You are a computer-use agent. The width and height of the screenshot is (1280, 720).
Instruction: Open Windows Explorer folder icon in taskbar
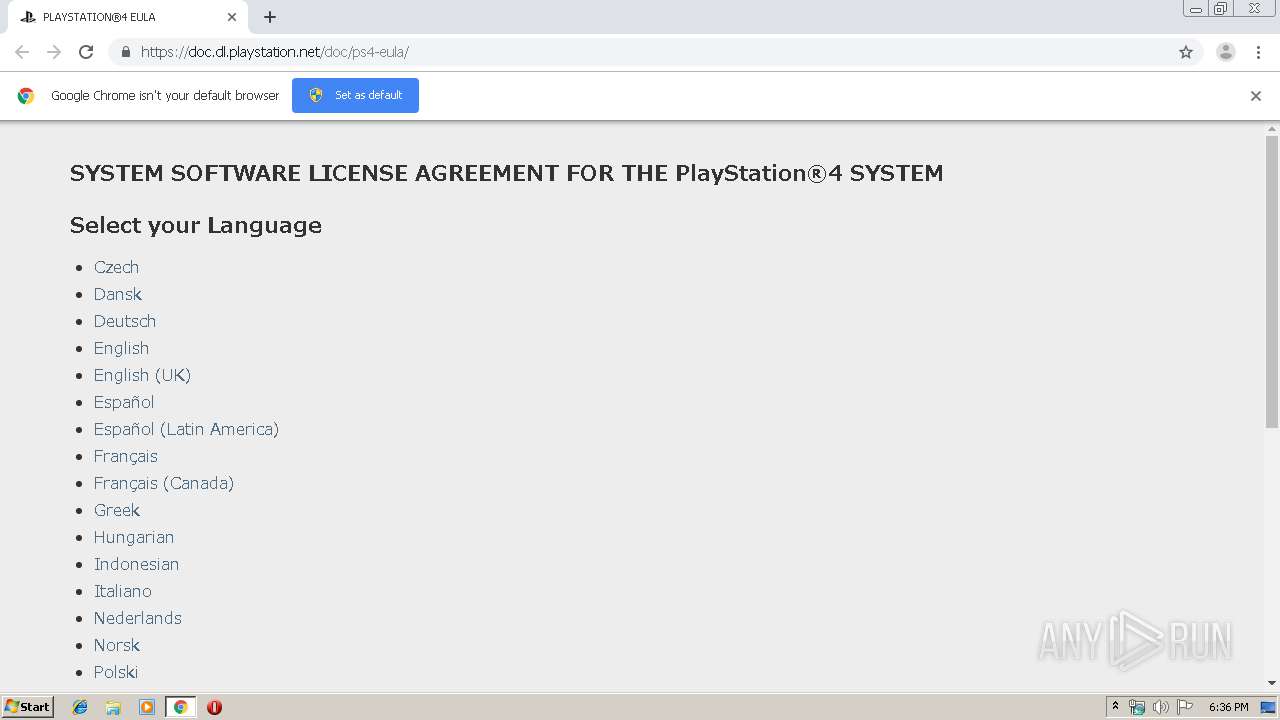[113, 707]
